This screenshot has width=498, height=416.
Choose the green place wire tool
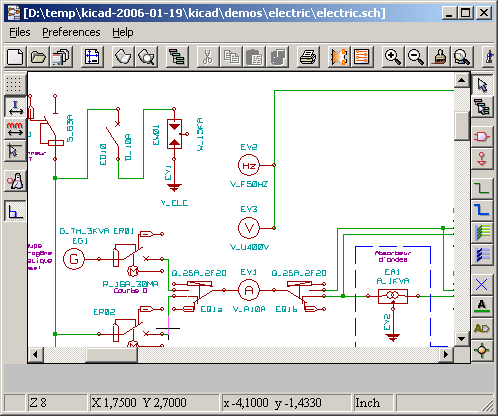(482, 188)
